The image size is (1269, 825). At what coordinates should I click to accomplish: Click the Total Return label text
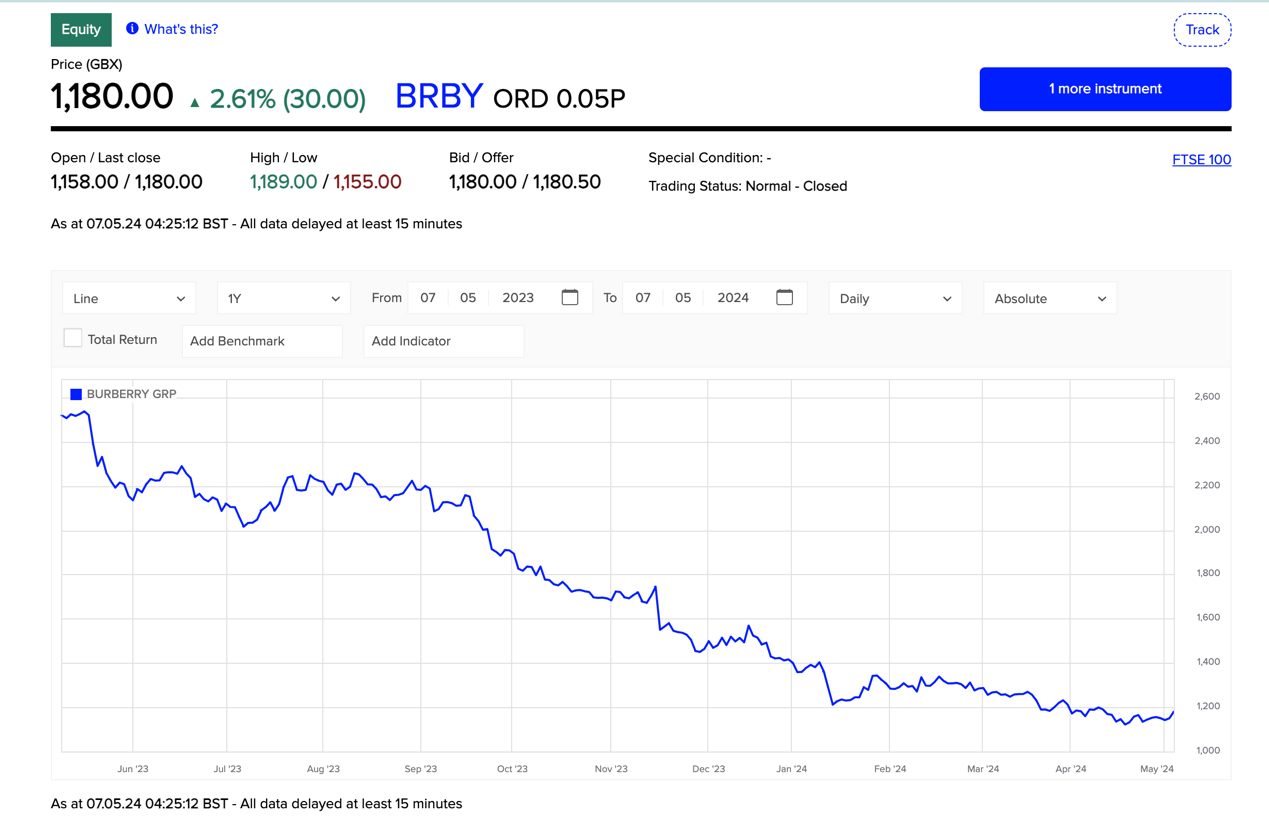coord(122,340)
